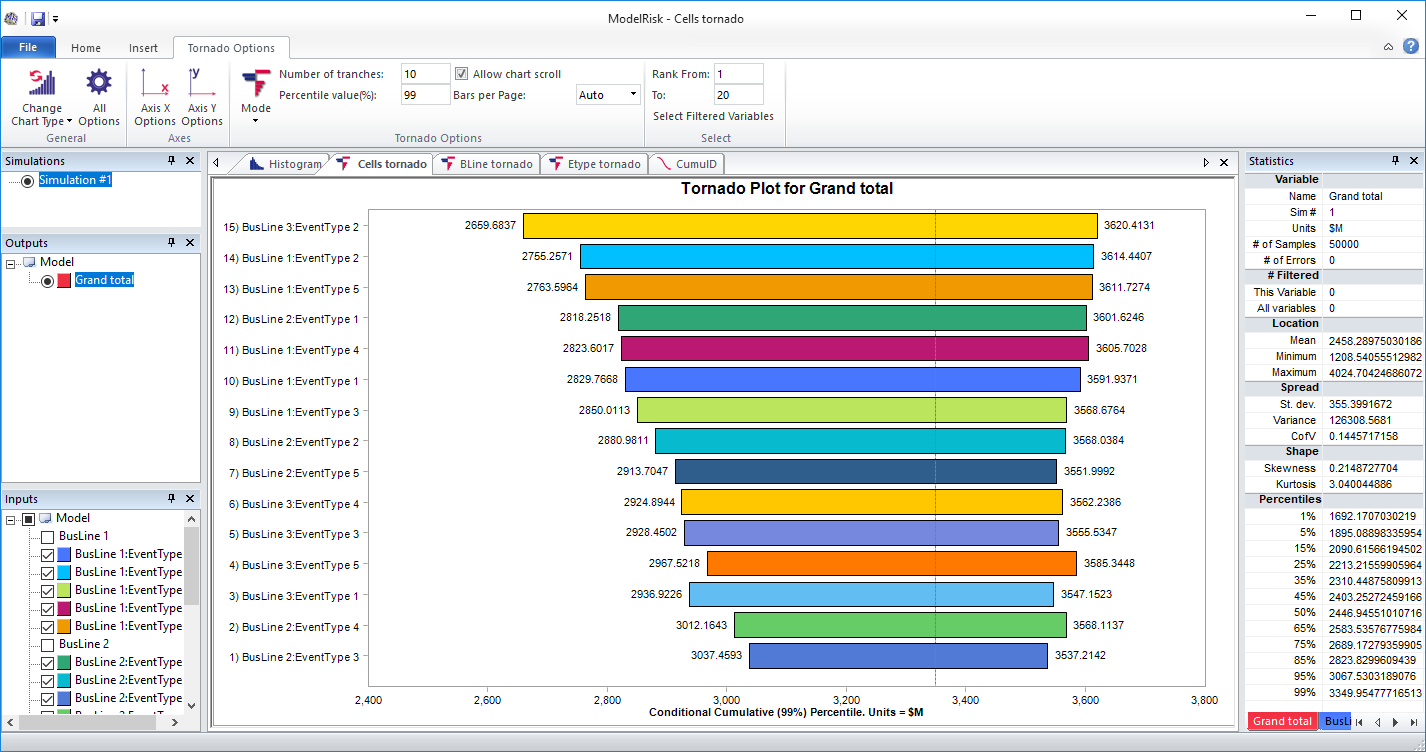The width and height of the screenshot is (1426, 752).
Task: Collapse the Model tree in Inputs panel
Action: [x=10, y=518]
